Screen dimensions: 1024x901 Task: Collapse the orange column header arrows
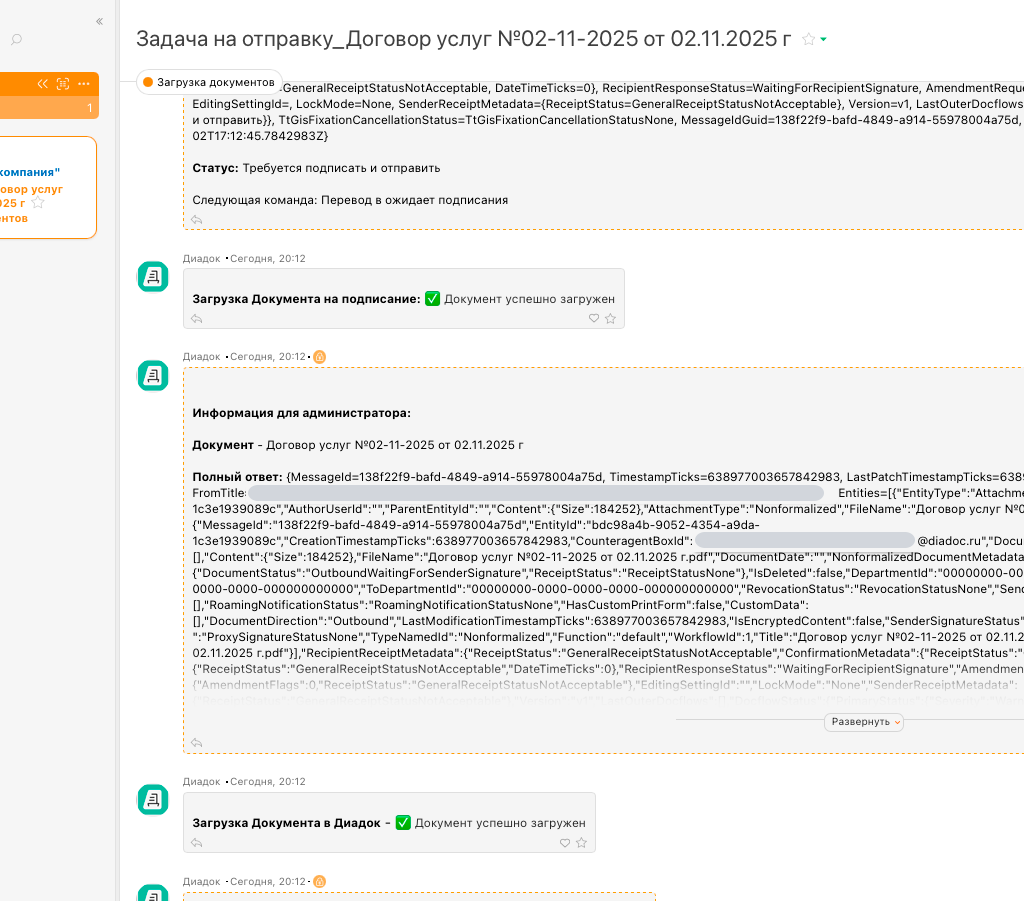click(x=43, y=84)
